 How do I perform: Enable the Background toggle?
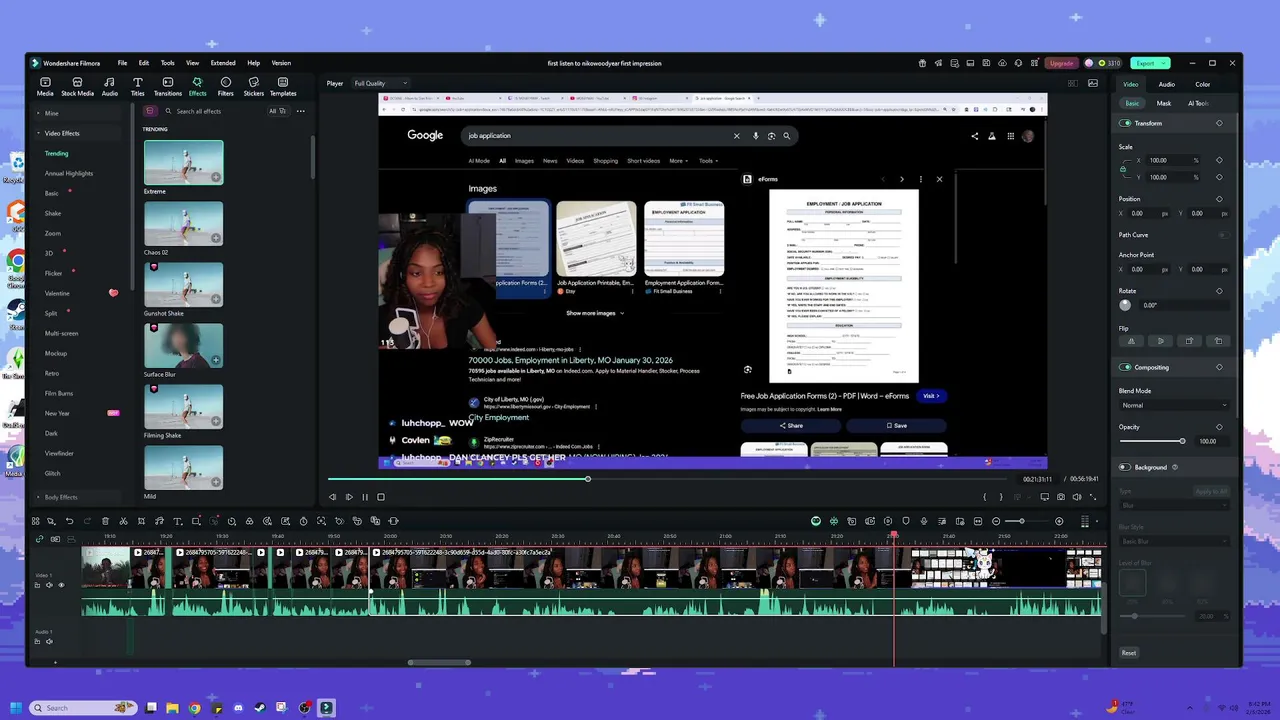tap(1125, 467)
